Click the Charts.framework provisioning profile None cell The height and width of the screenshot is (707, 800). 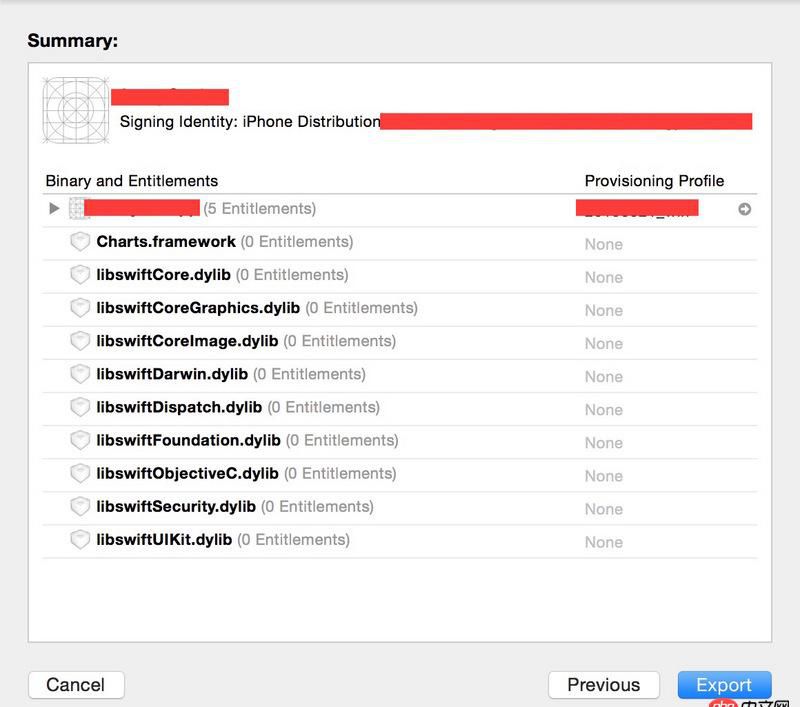[x=604, y=244]
